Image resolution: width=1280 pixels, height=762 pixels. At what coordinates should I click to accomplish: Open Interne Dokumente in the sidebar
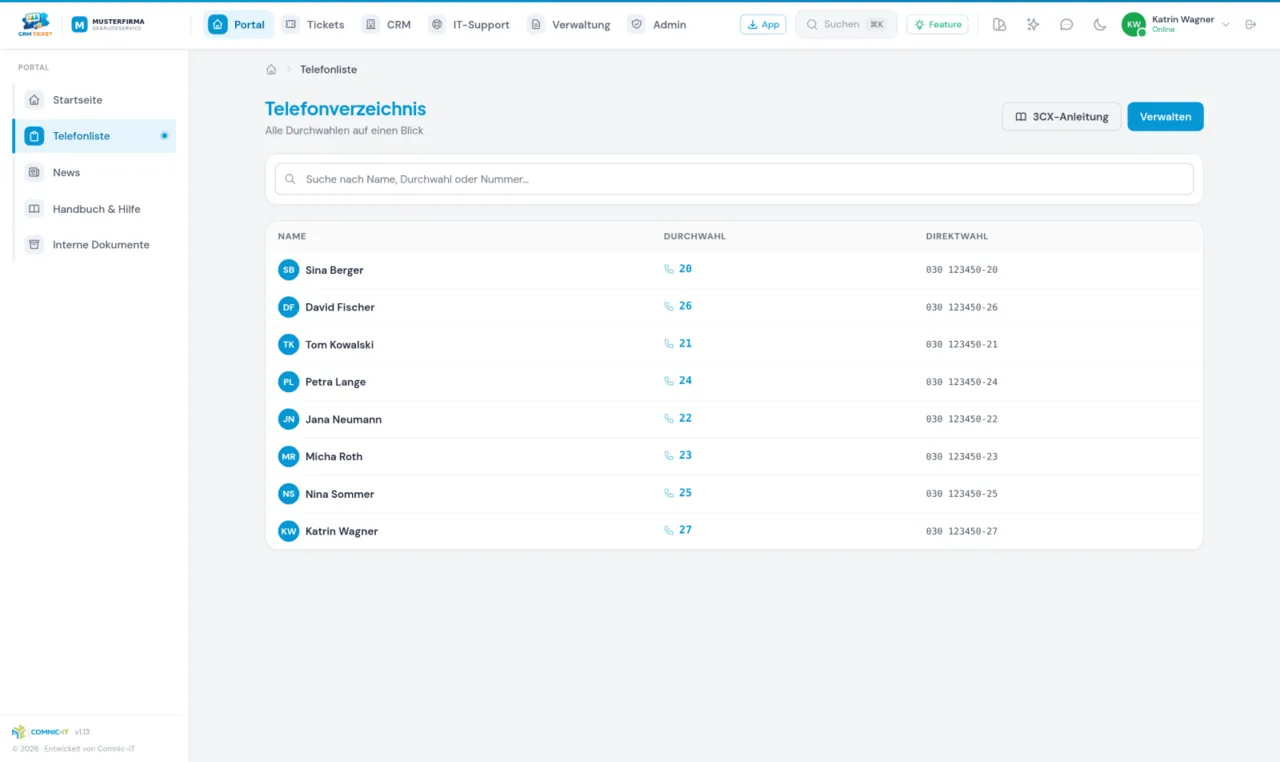pos(95,245)
